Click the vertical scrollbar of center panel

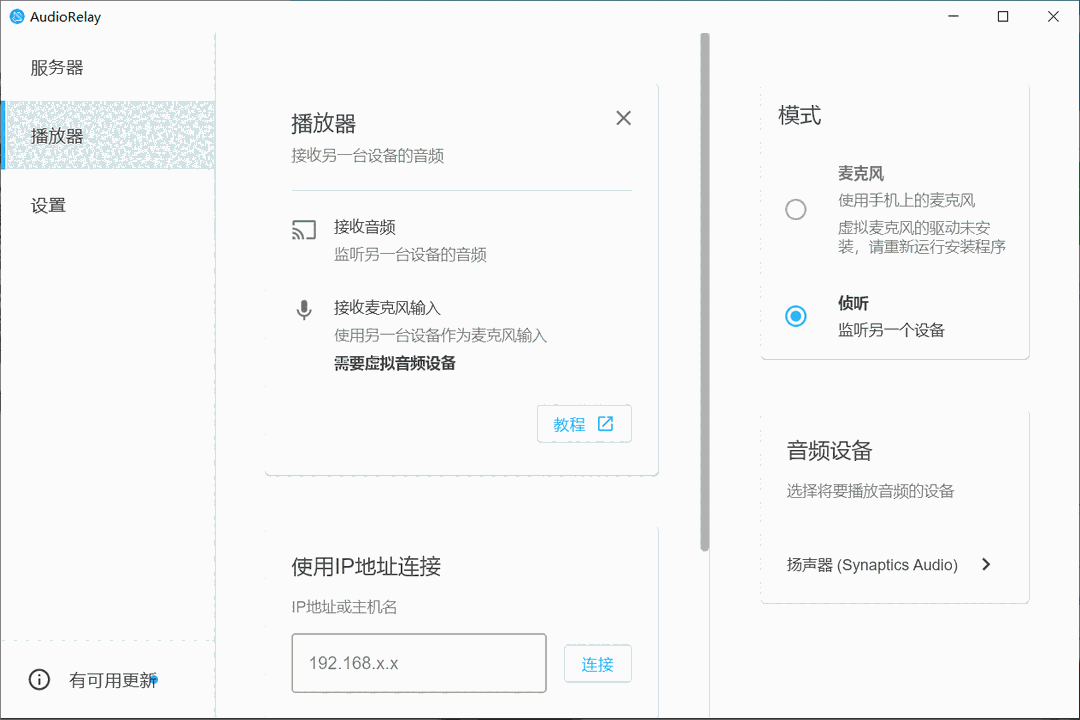click(705, 290)
